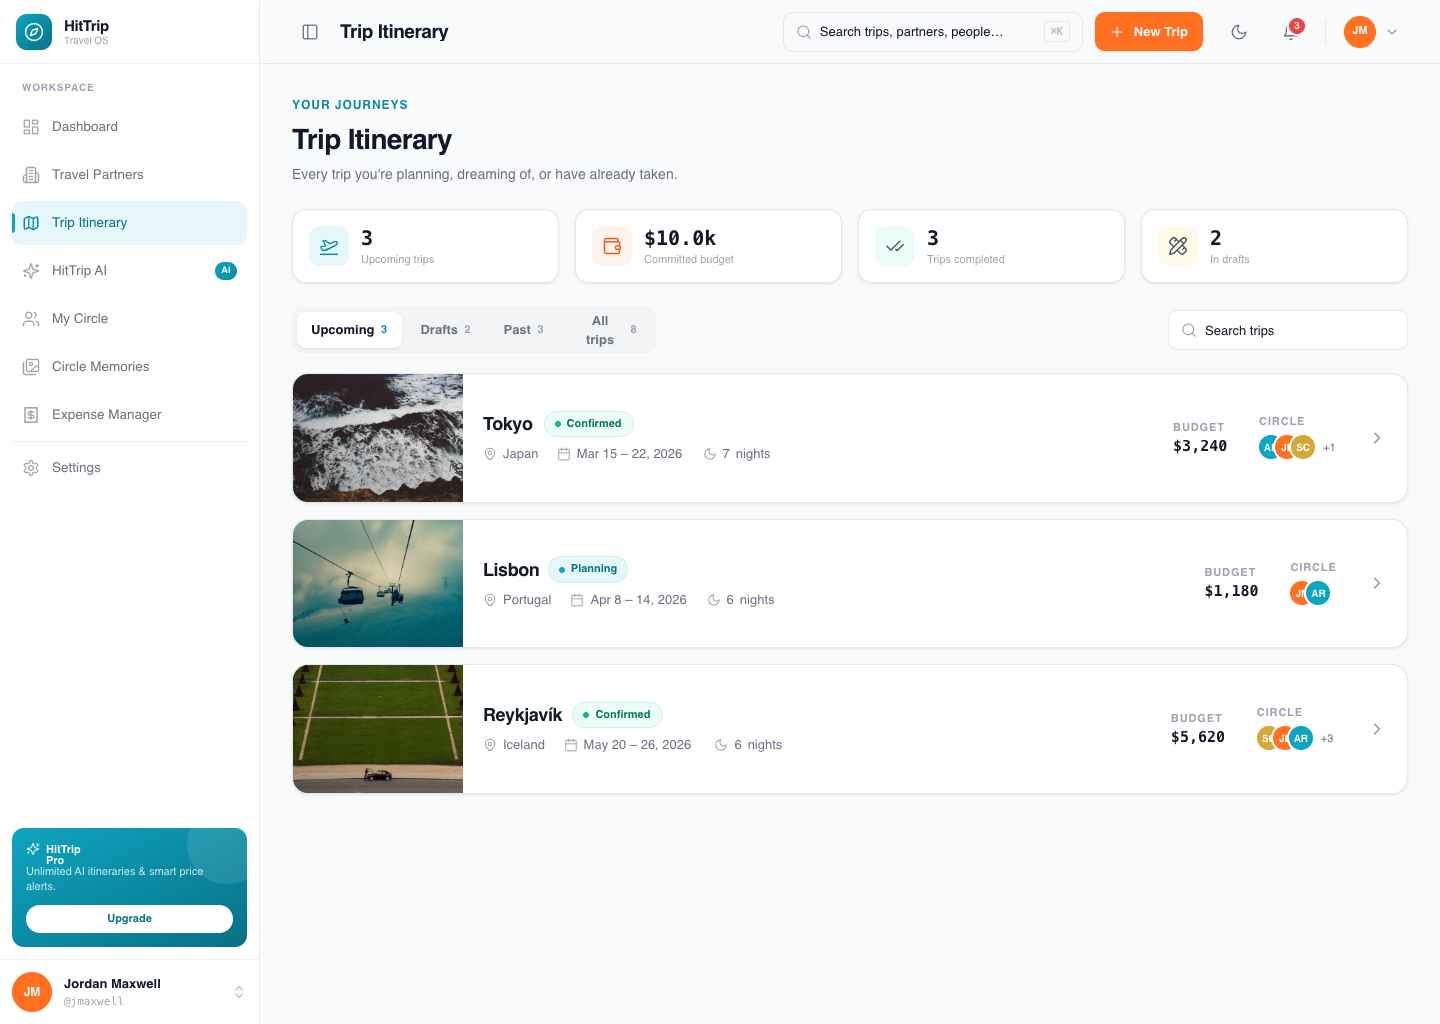Click the Lisbon trip title
The height and width of the screenshot is (1024, 1440).
click(x=511, y=570)
